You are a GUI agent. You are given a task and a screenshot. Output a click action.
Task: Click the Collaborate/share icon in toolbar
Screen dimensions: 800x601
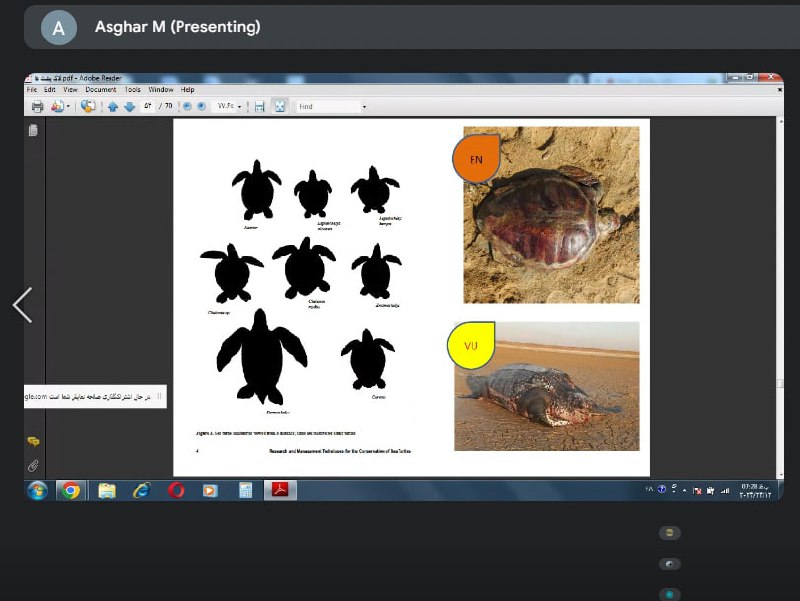click(88, 106)
